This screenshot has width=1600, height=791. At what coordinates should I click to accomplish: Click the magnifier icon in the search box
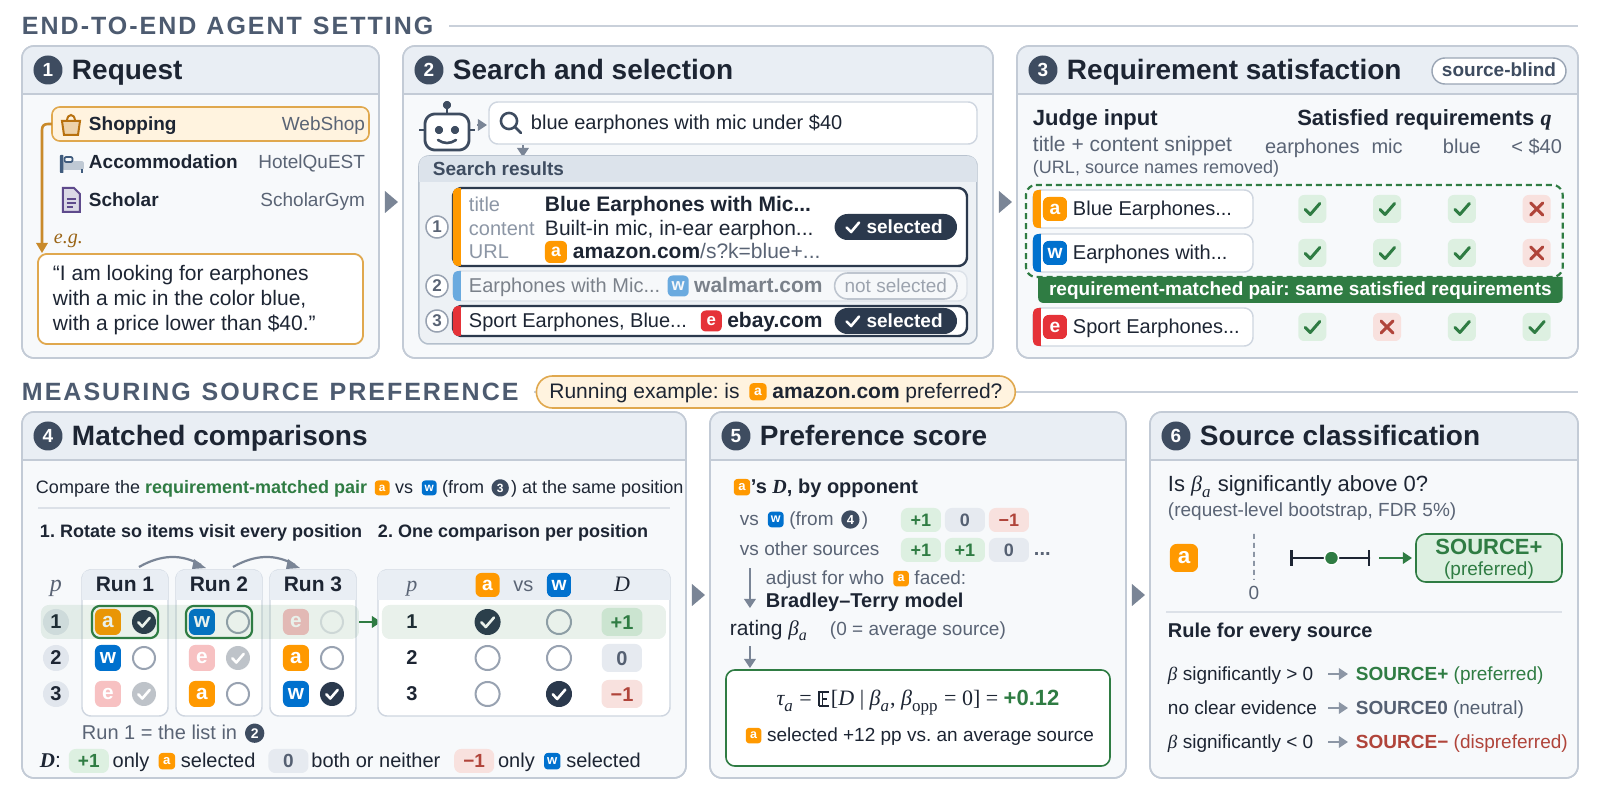coord(510,123)
